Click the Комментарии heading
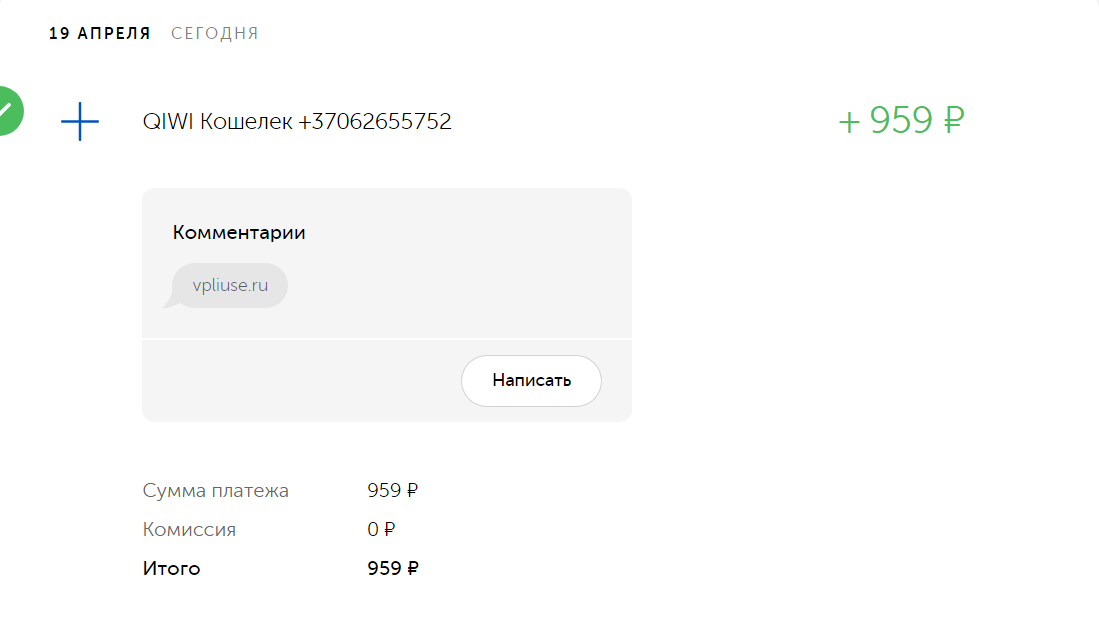The height and width of the screenshot is (623, 1099). tap(239, 233)
